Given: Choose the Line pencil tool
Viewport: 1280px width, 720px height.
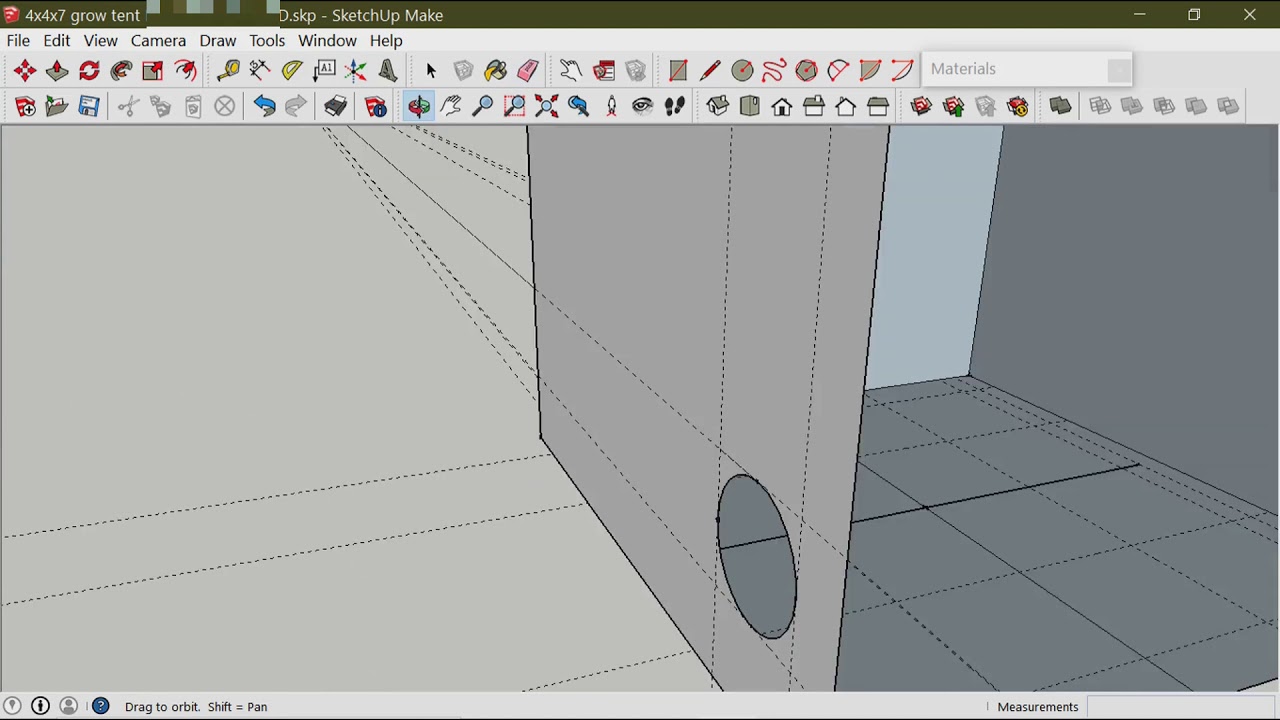Looking at the screenshot, I should [710, 70].
